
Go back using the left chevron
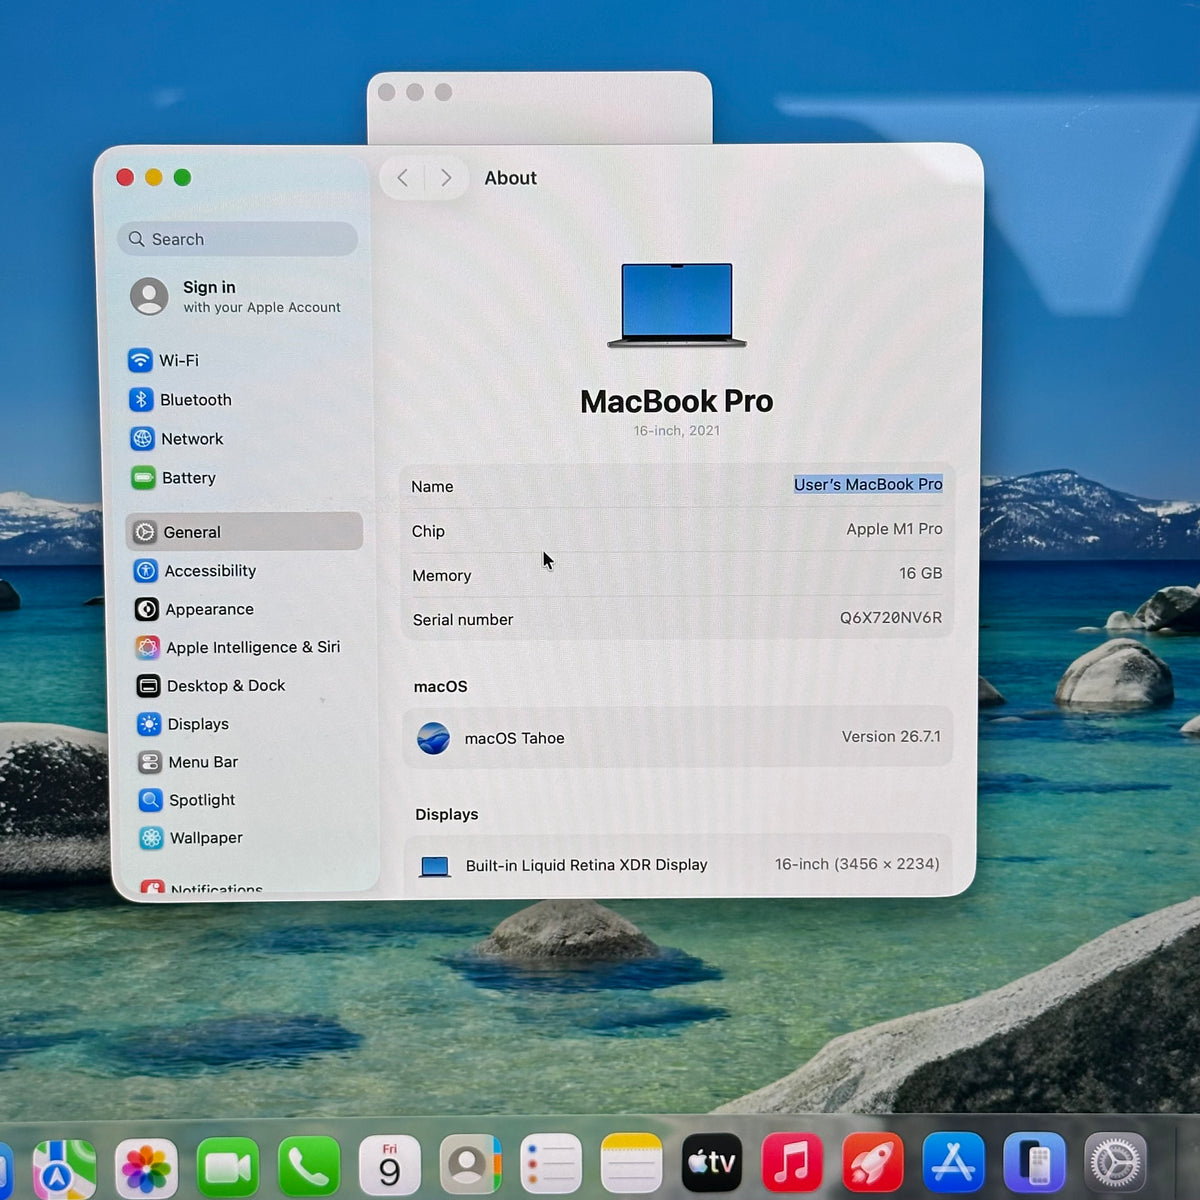click(403, 178)
